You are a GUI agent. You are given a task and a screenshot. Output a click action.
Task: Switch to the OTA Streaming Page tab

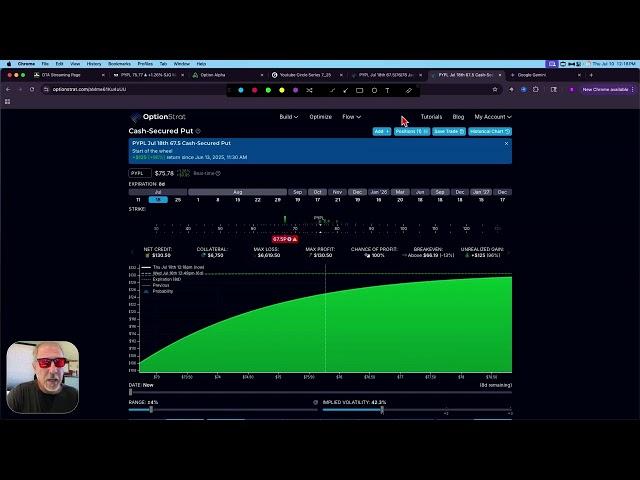point(67,75)
